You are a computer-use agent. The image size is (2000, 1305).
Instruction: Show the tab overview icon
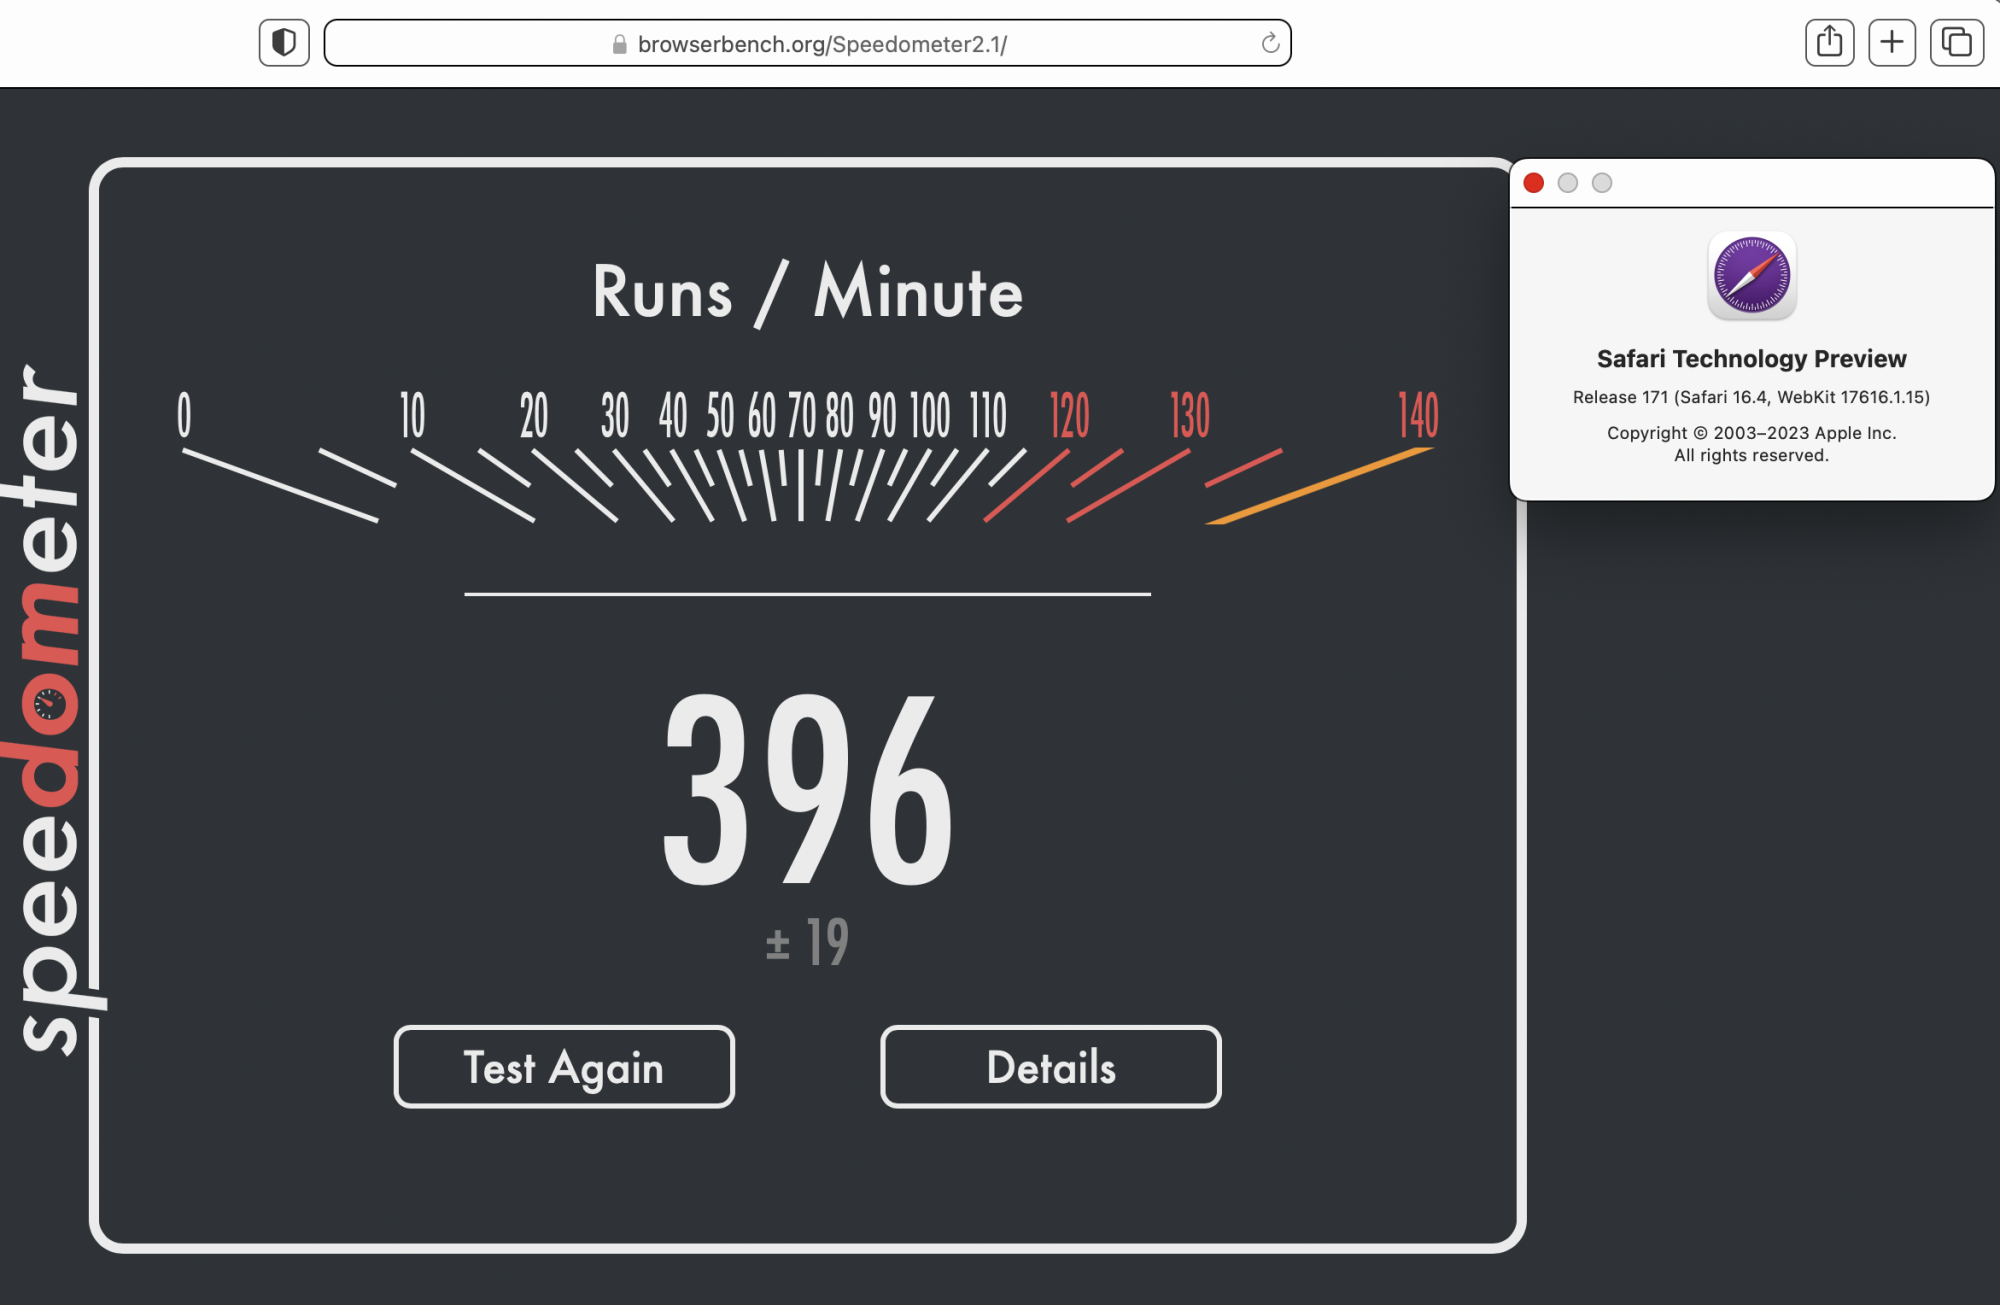pyautogui.click(x=1956, y=43)
